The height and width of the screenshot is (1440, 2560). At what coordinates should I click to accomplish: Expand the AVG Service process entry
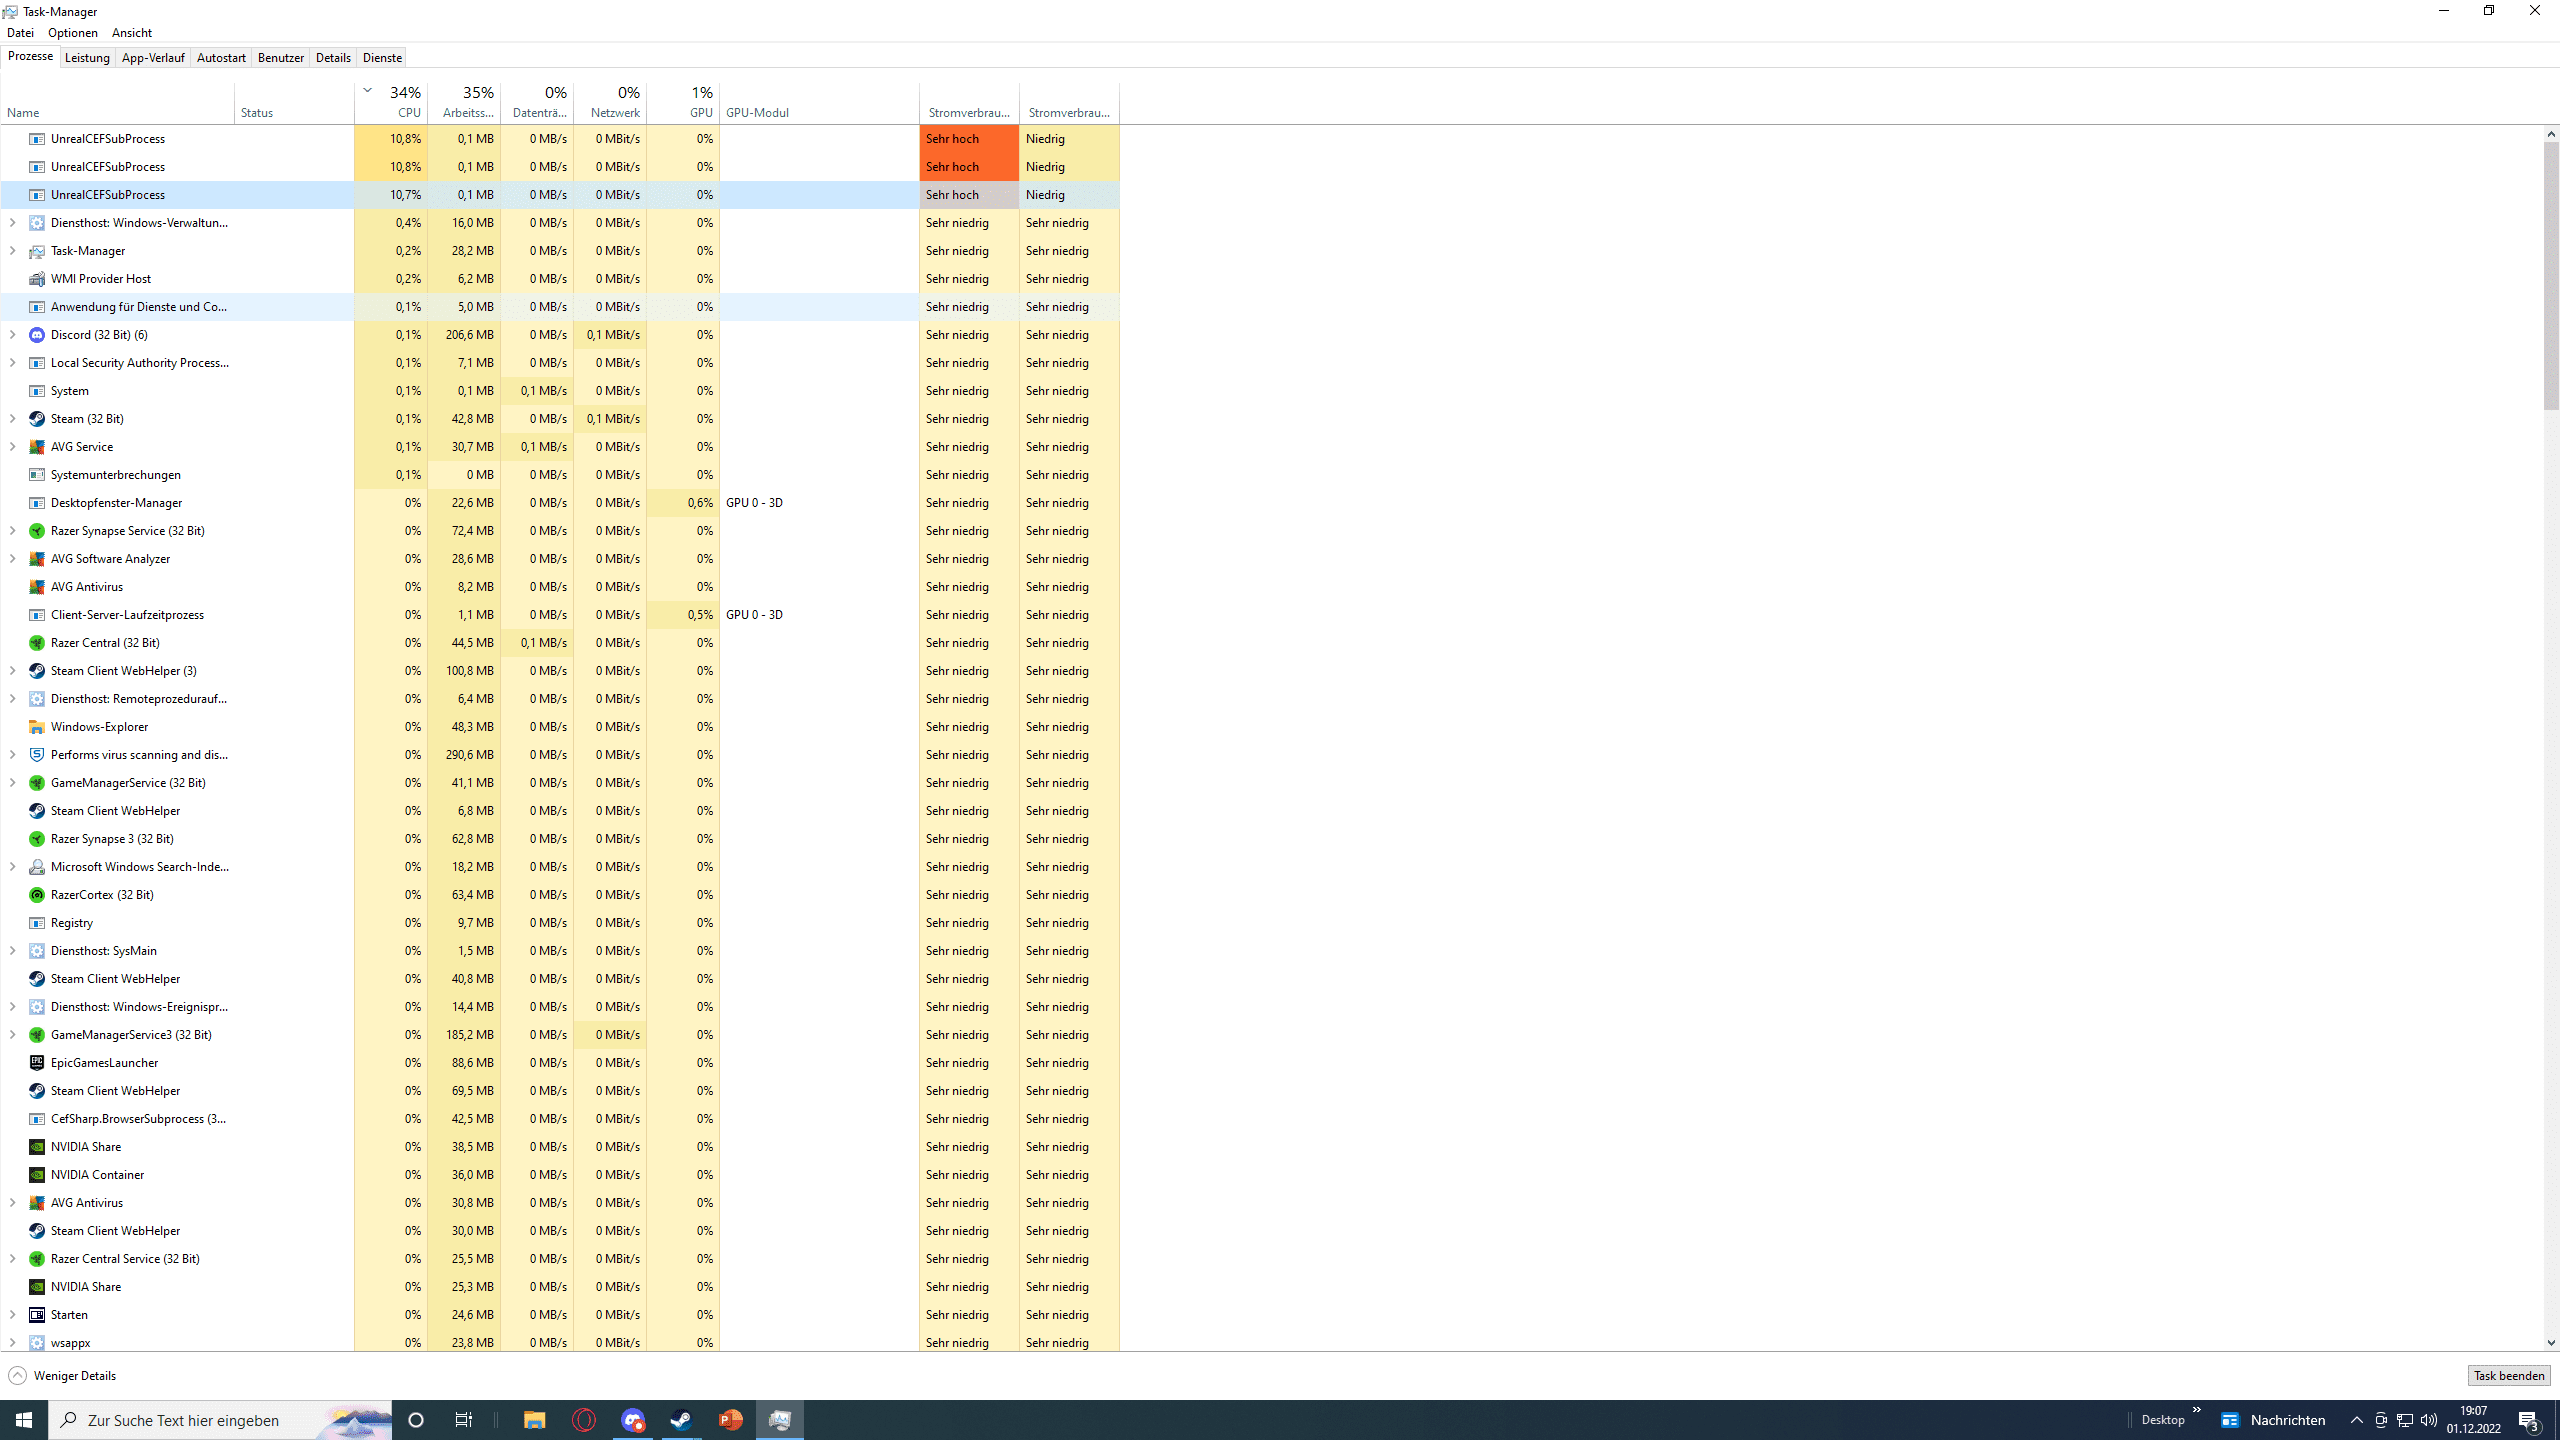[x=12, y=447]
